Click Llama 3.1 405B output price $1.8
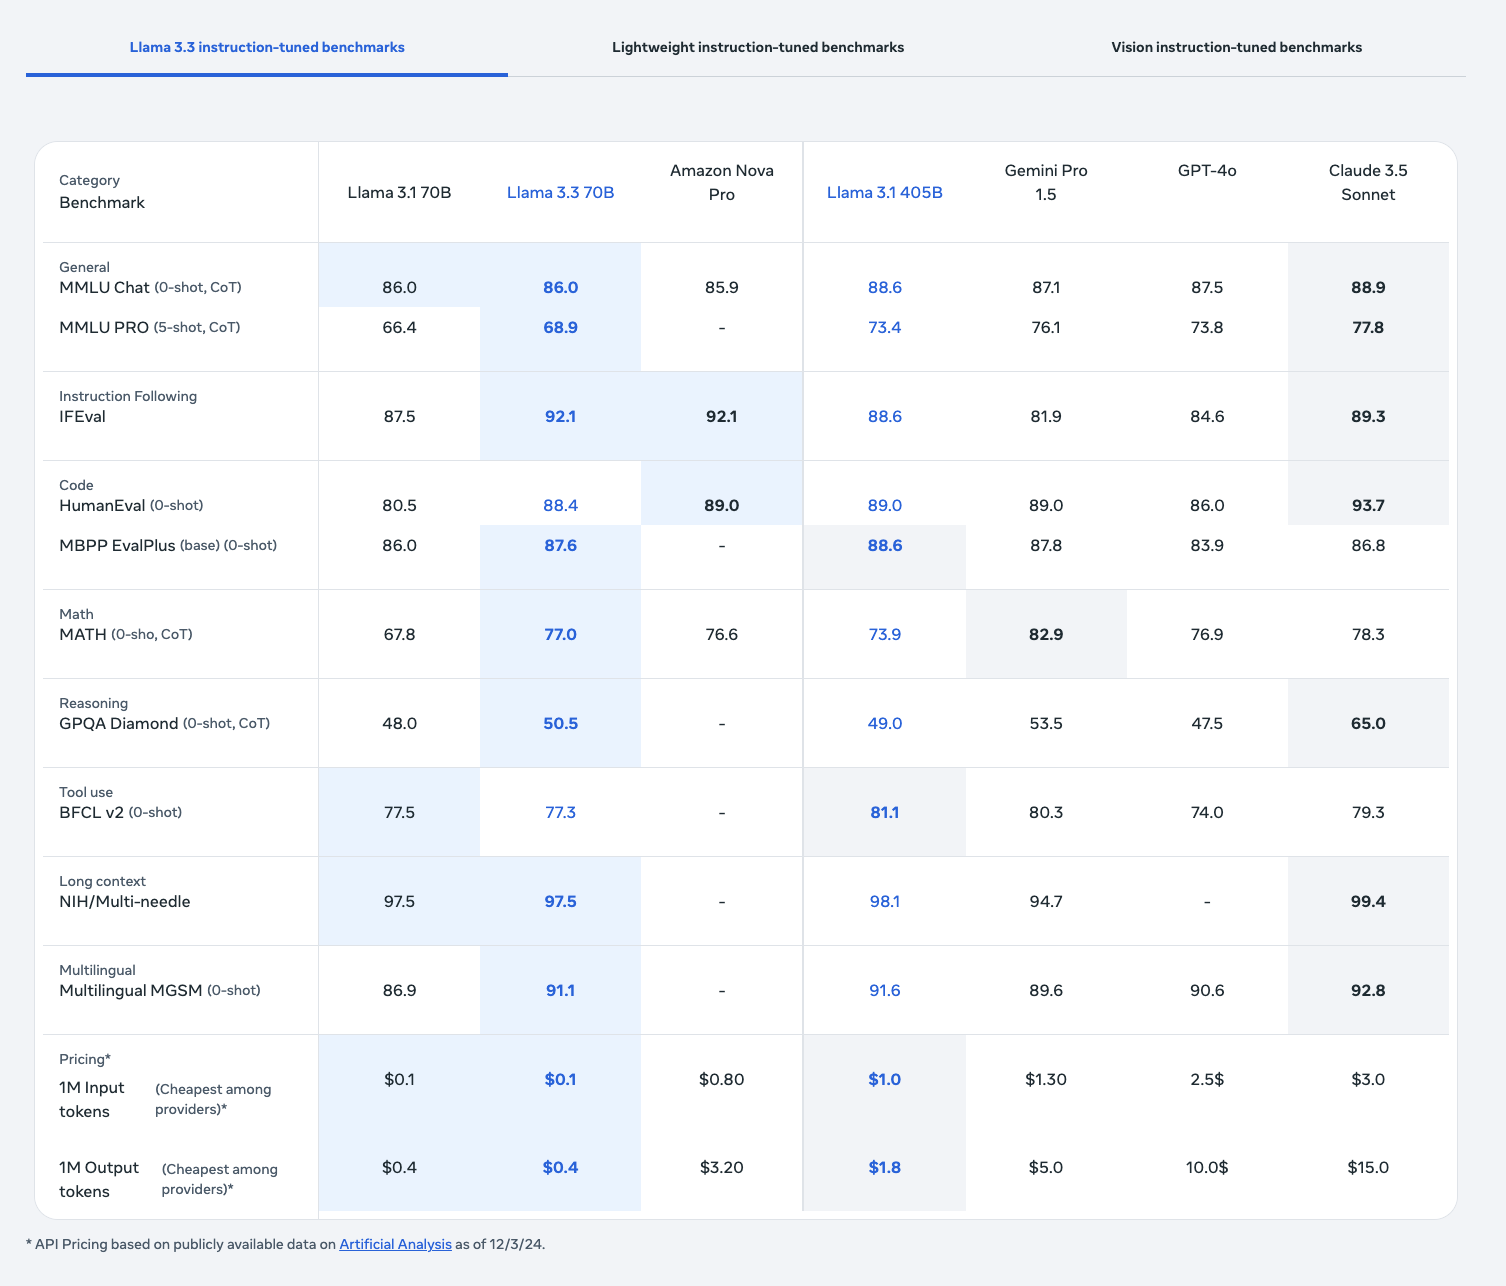 point(884,1167)
